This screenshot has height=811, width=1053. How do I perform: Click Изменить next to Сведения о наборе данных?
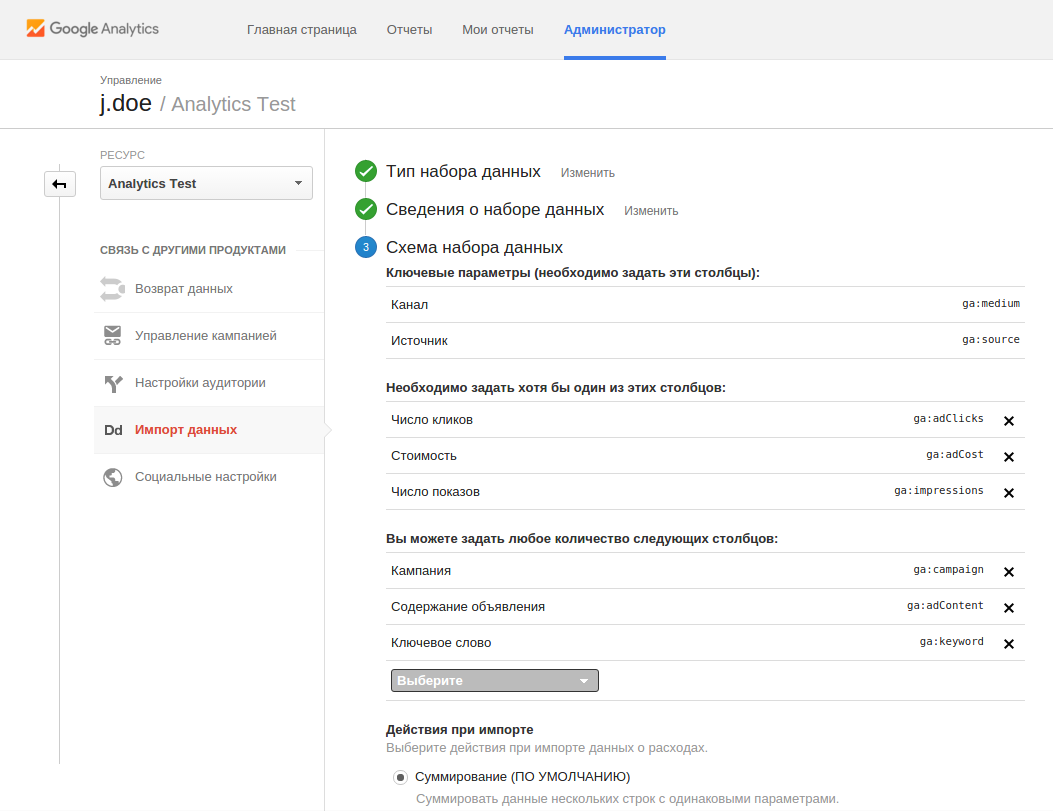click(x=651, y=211)
